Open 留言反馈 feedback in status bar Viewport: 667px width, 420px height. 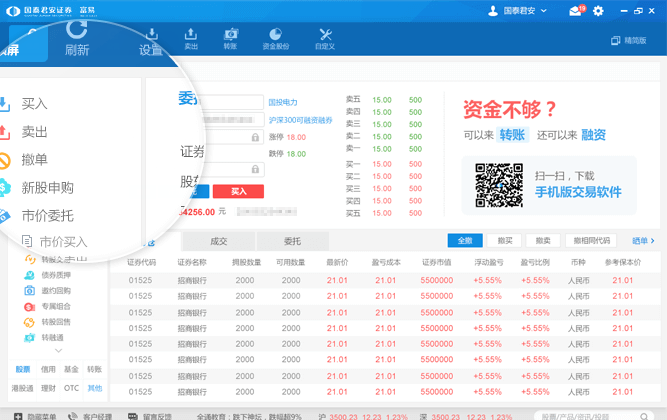point(150,416)
